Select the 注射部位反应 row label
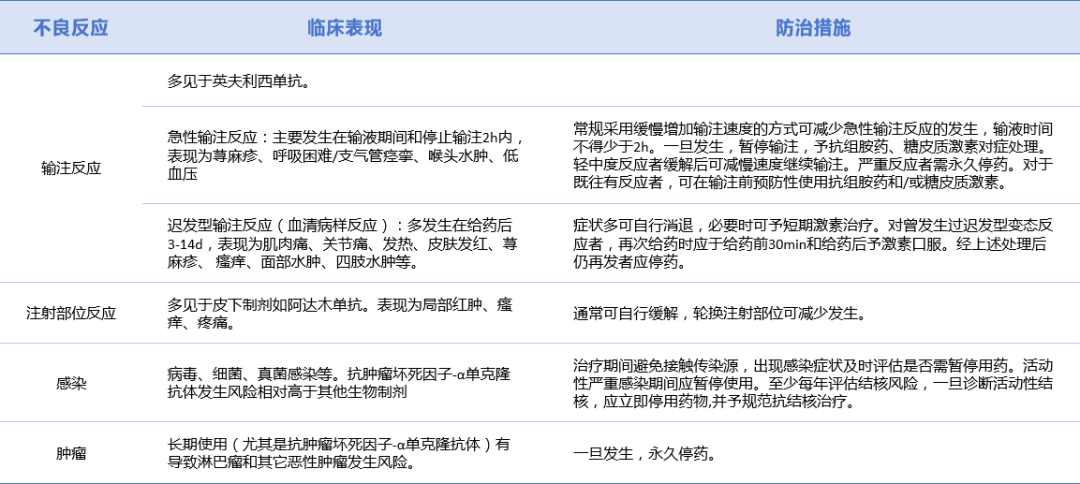The image size is (1080, 484). click(x=71, y=313)
